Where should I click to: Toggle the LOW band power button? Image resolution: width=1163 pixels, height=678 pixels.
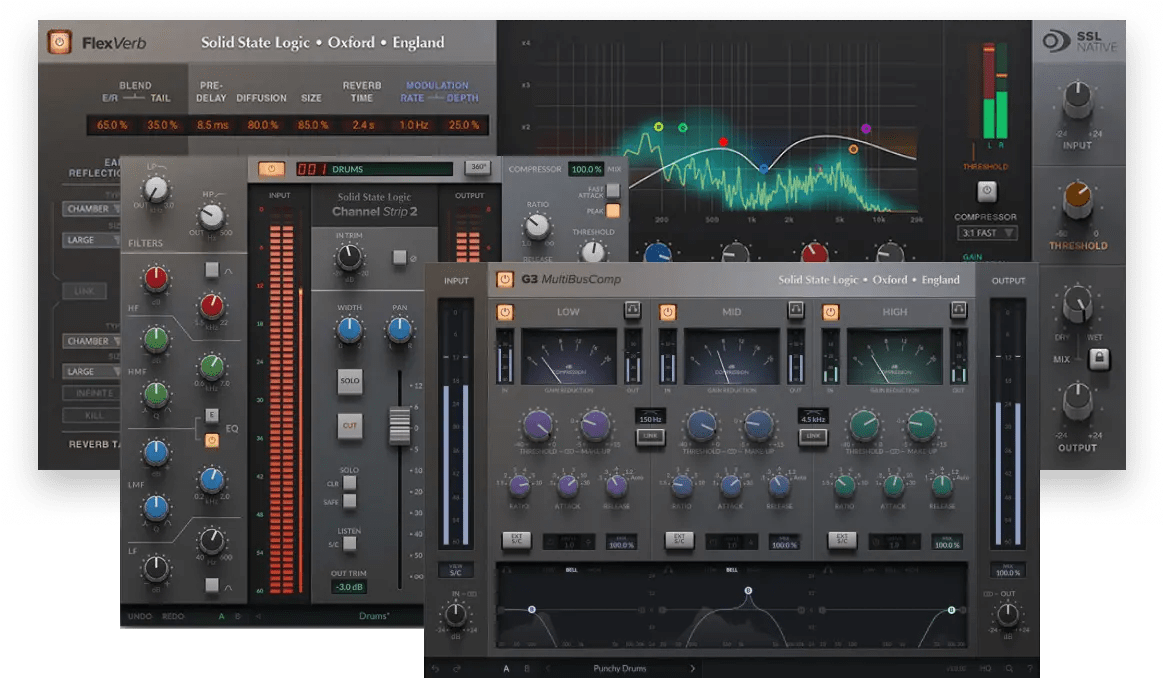(505, 312)
